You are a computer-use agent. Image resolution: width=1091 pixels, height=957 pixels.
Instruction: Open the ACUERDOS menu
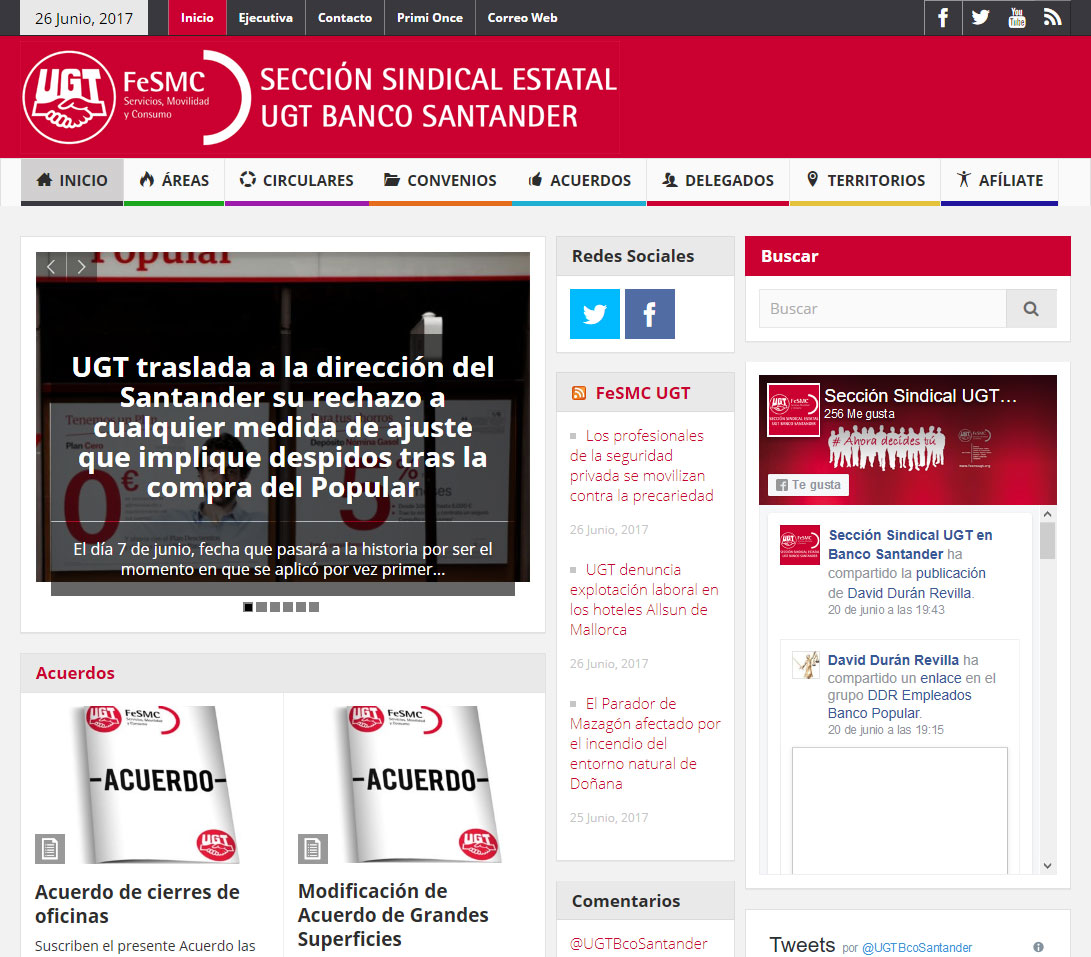pos(579,181)
